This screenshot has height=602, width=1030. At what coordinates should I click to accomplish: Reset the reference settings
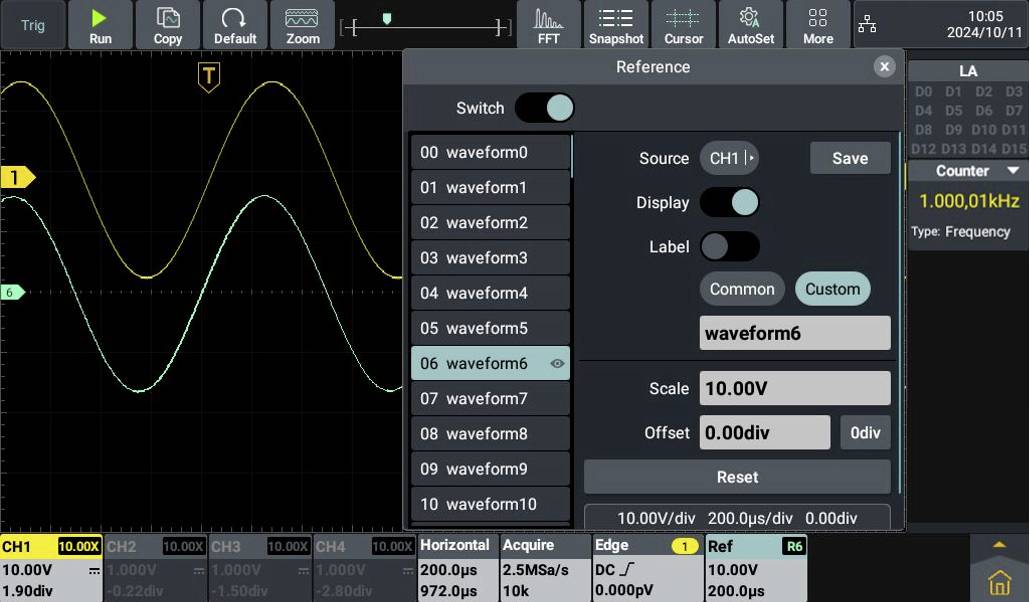(736, 477)
